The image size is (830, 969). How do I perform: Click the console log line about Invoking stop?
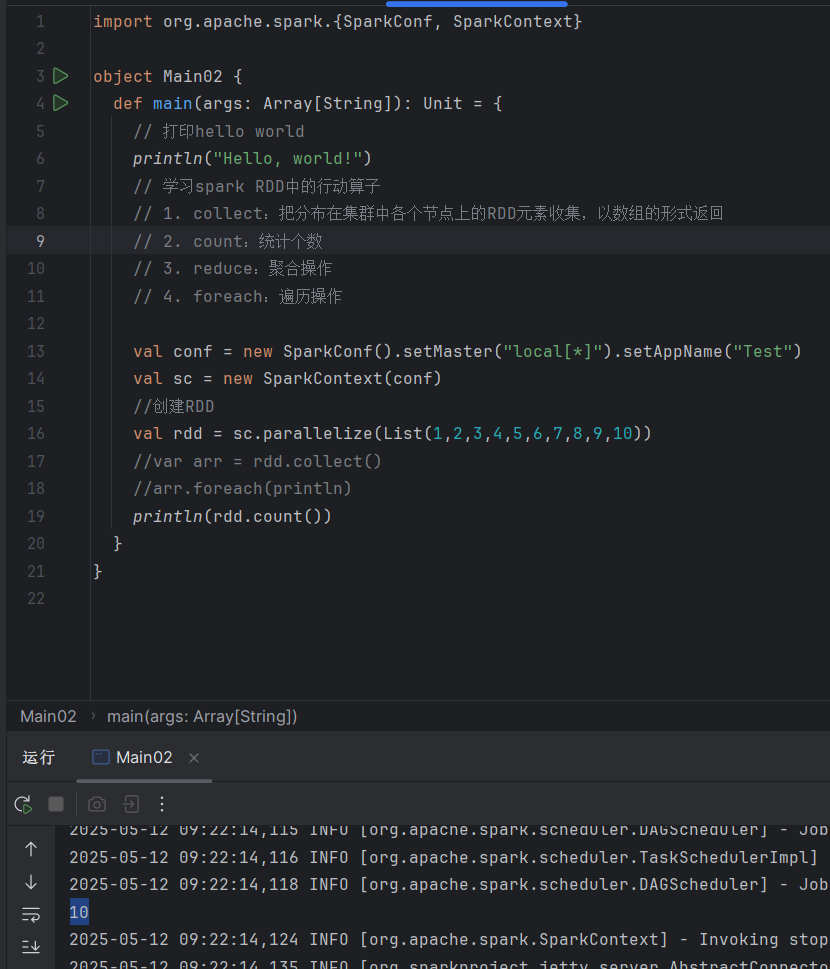tap(448, 939)
